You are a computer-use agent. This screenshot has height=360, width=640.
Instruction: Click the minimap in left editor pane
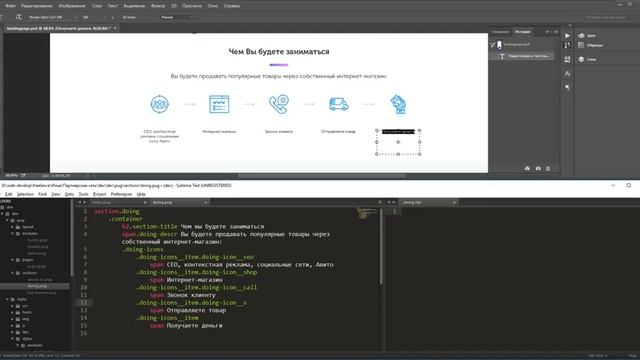click(367, 213)
